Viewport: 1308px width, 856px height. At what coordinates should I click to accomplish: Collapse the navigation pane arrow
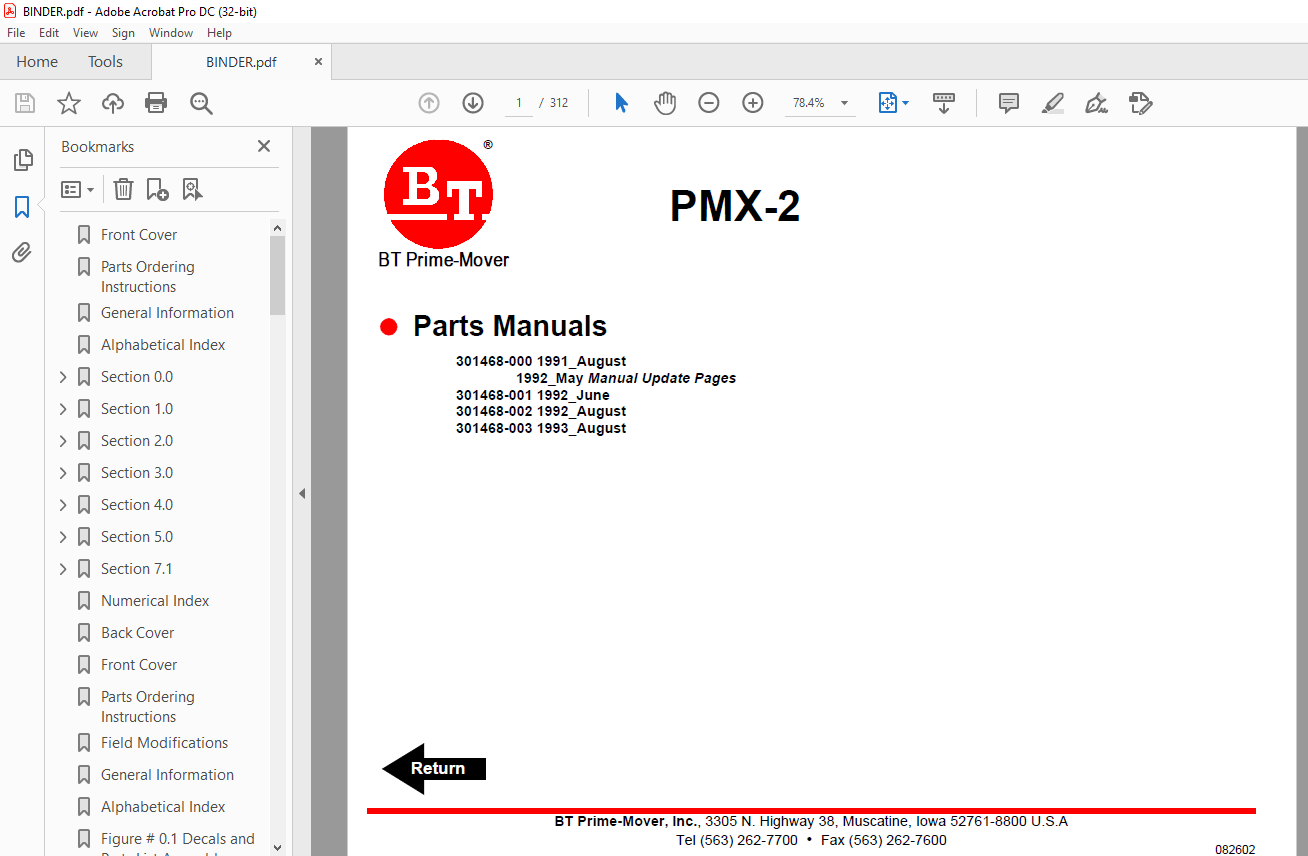[x=302, y=493]
